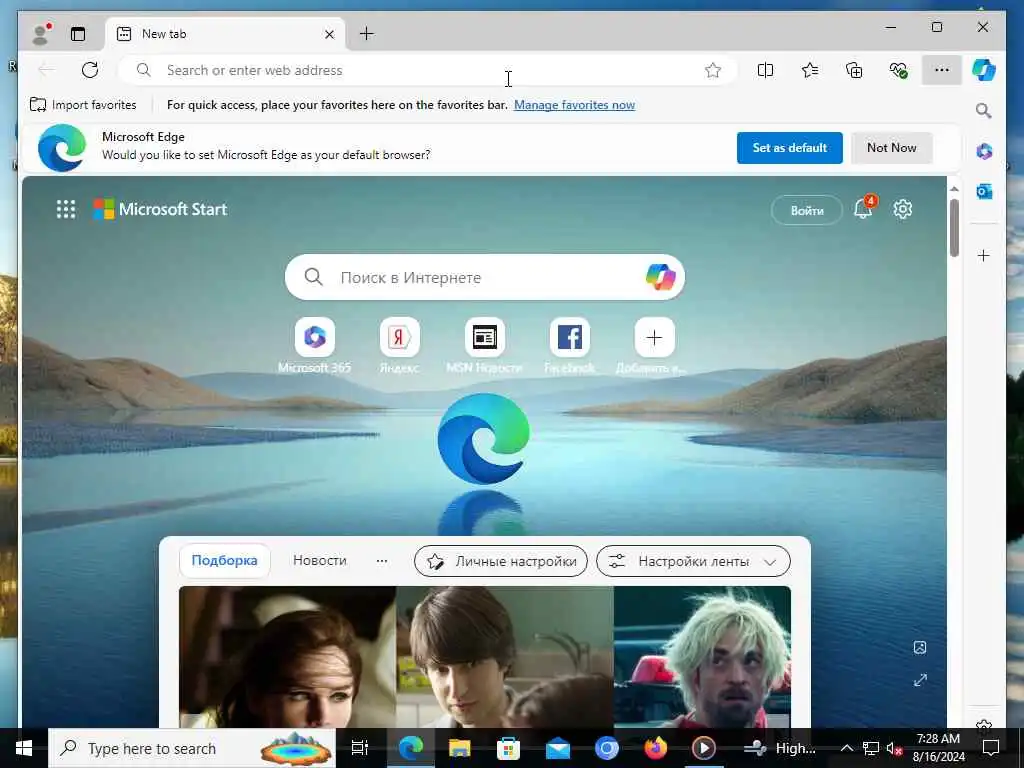
Task: Click the Microsoft Start logo
Action: click(x=160, y=210)
